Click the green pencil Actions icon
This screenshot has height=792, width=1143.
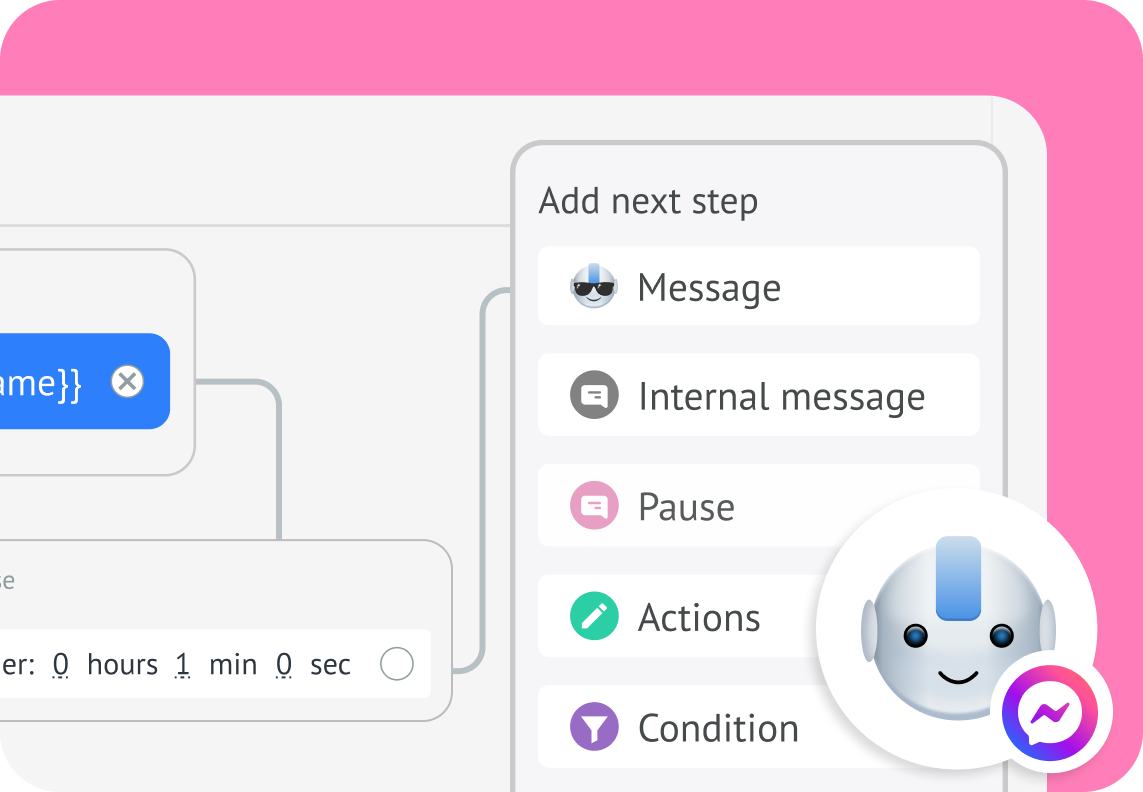tap(594, 616)
